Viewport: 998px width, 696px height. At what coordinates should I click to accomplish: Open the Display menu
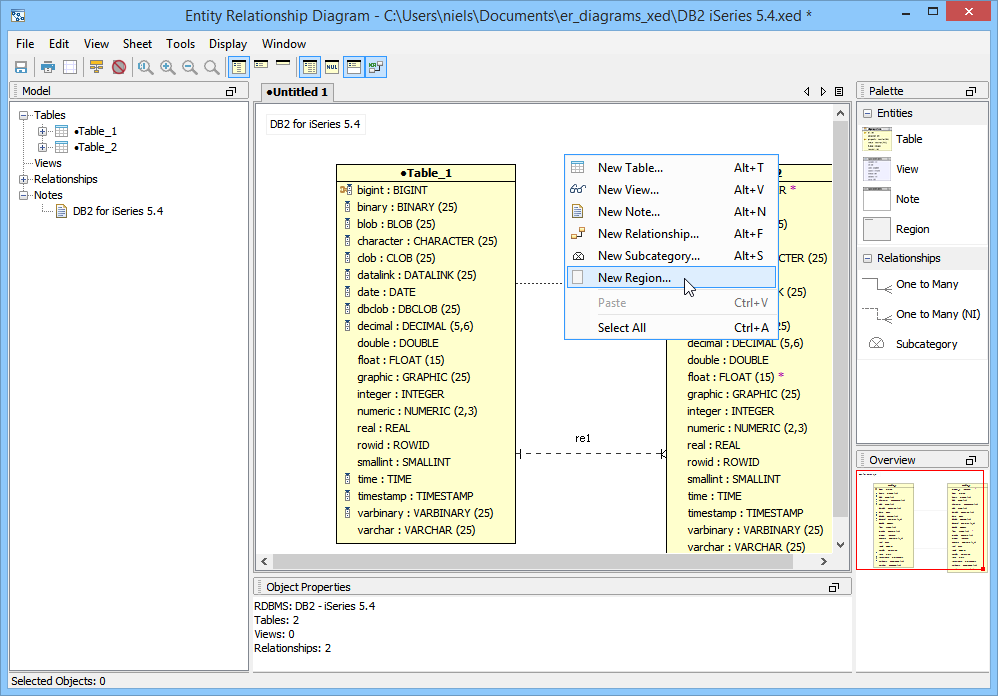coord(228,44)
